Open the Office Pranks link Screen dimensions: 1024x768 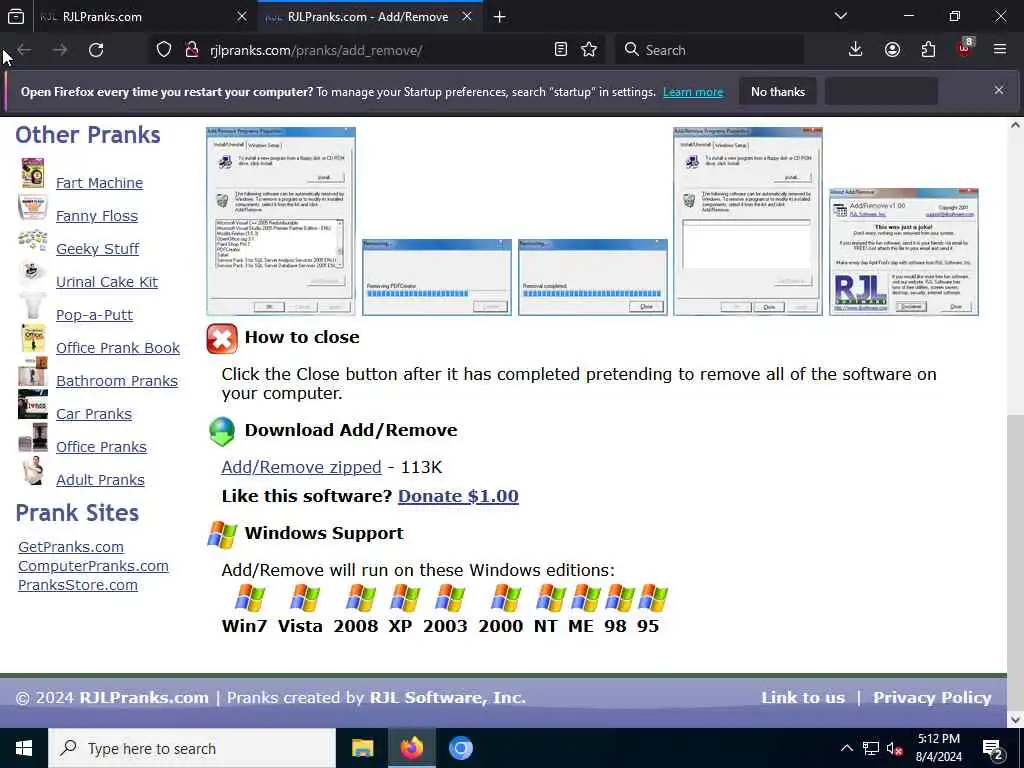101,447
